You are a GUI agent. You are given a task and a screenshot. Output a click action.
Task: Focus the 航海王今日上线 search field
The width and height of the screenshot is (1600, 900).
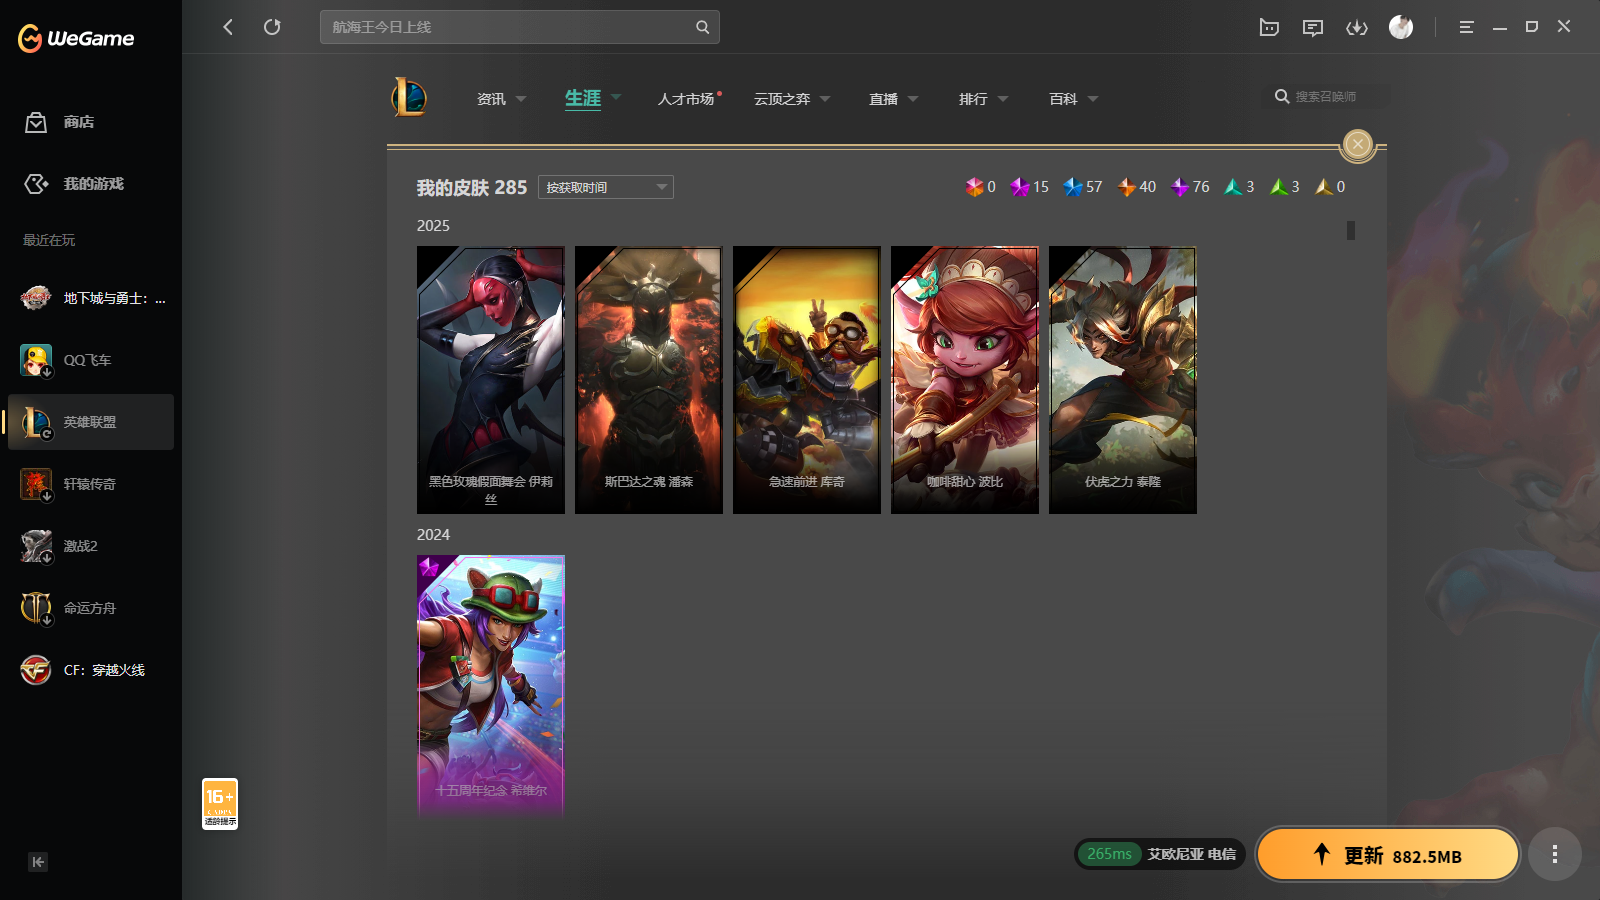(x=519, y=27)
